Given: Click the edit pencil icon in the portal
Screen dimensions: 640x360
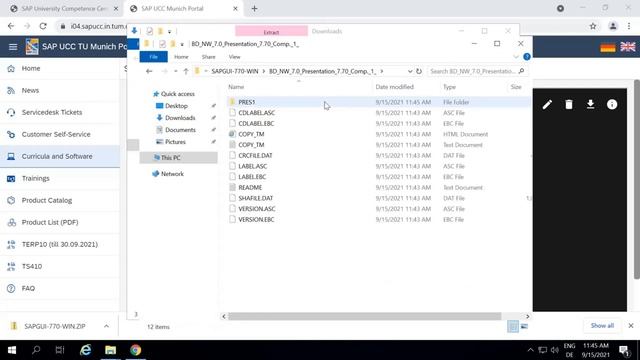Looking at the screenshot, I should (547, 105).
